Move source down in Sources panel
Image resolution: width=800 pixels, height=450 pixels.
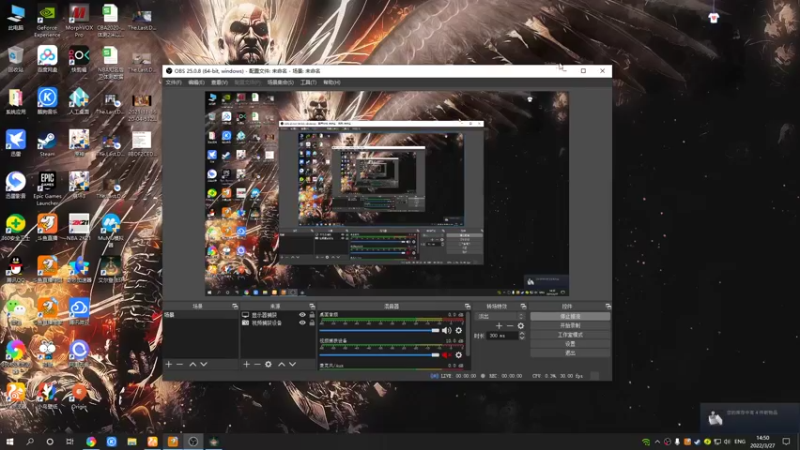pos(292,364)
